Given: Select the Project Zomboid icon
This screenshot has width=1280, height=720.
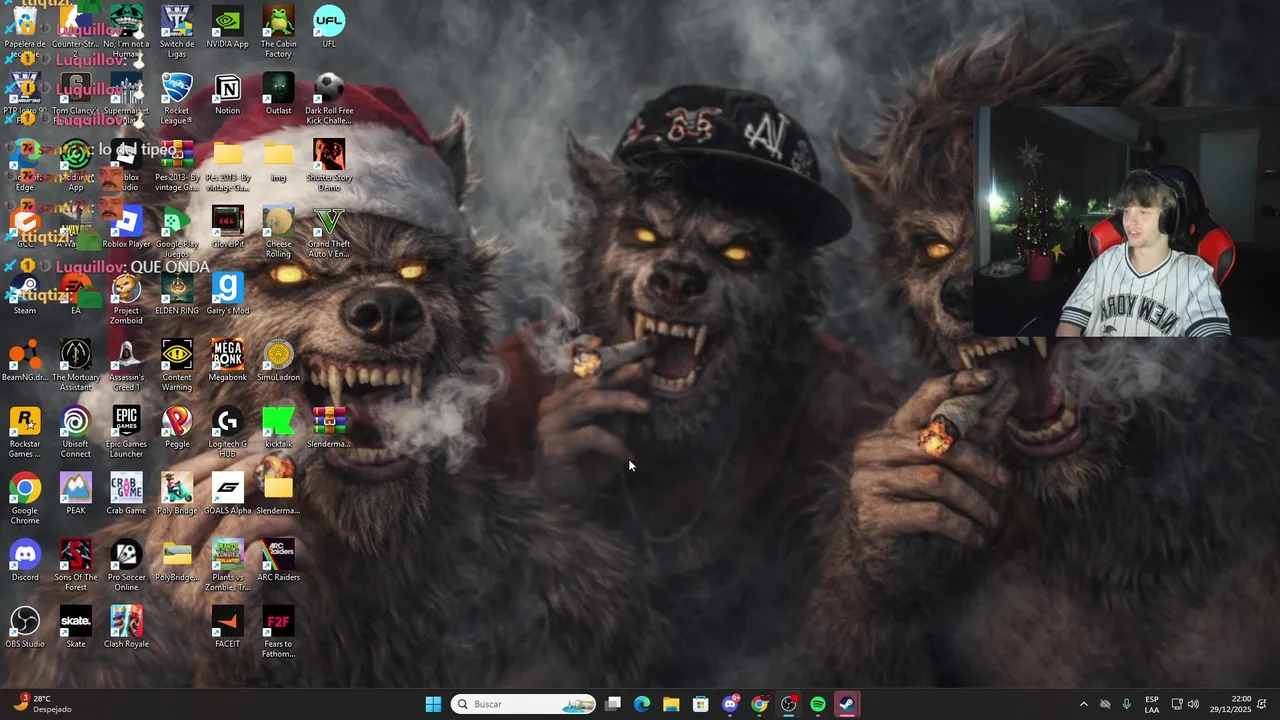Looking at the screenshot, I should click(x=126, y=299).
